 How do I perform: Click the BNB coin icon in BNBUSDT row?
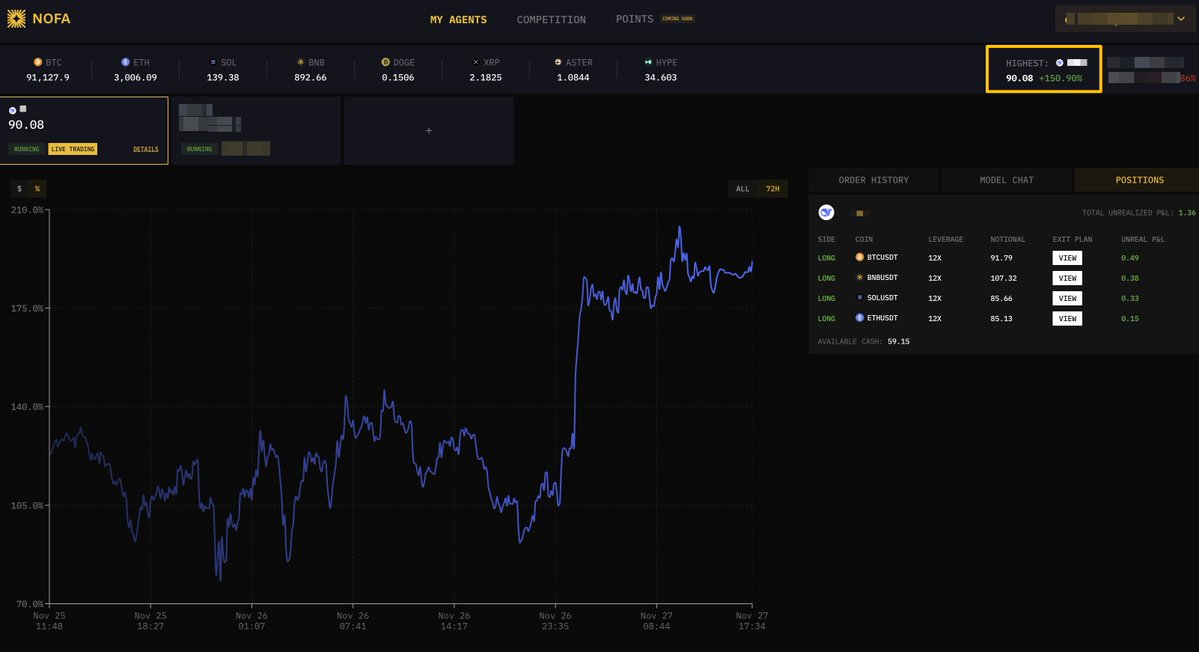coord(862,277)
